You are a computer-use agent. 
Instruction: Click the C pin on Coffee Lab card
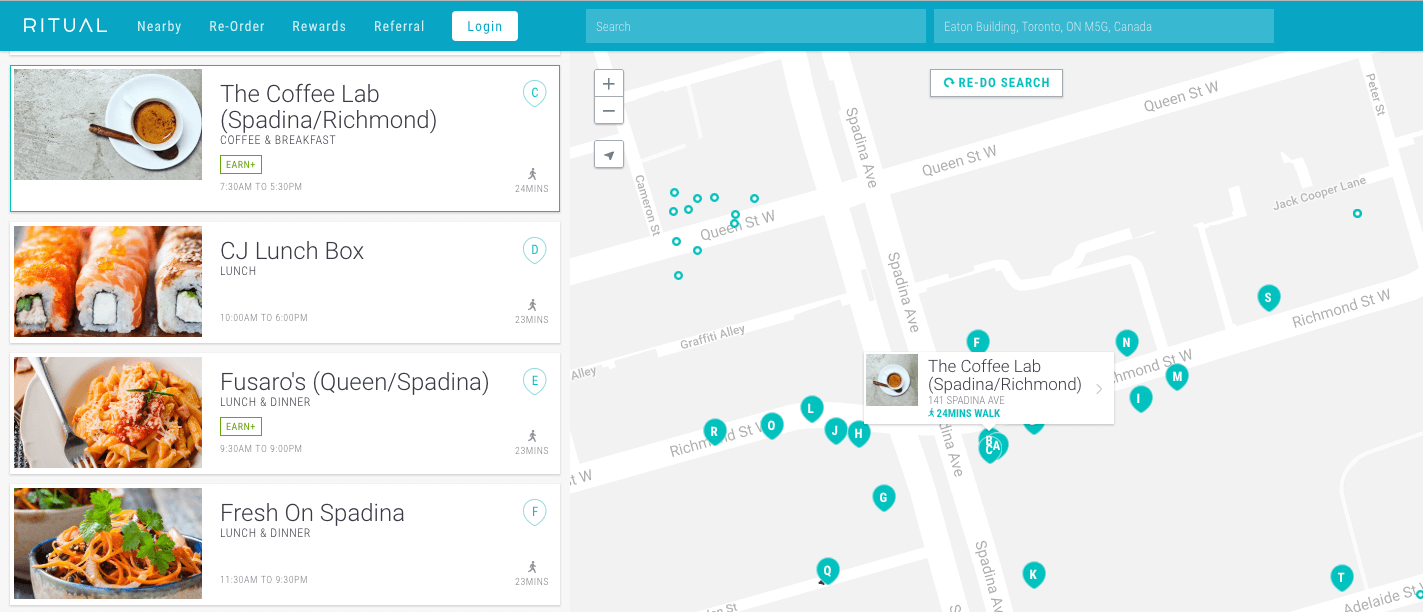[535, 94]
